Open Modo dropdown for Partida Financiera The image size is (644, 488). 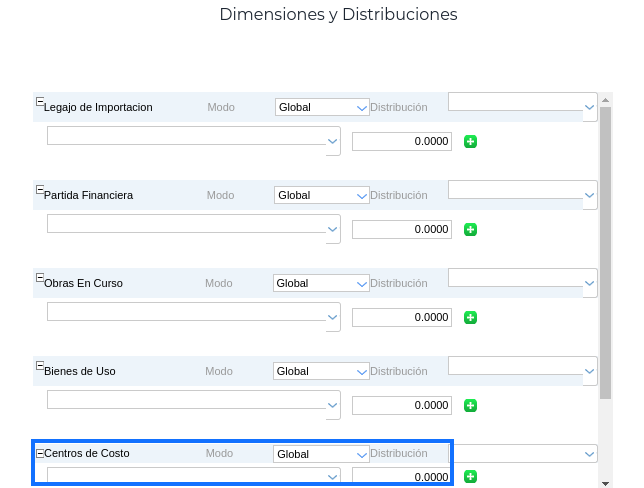(x=322, y=195)
